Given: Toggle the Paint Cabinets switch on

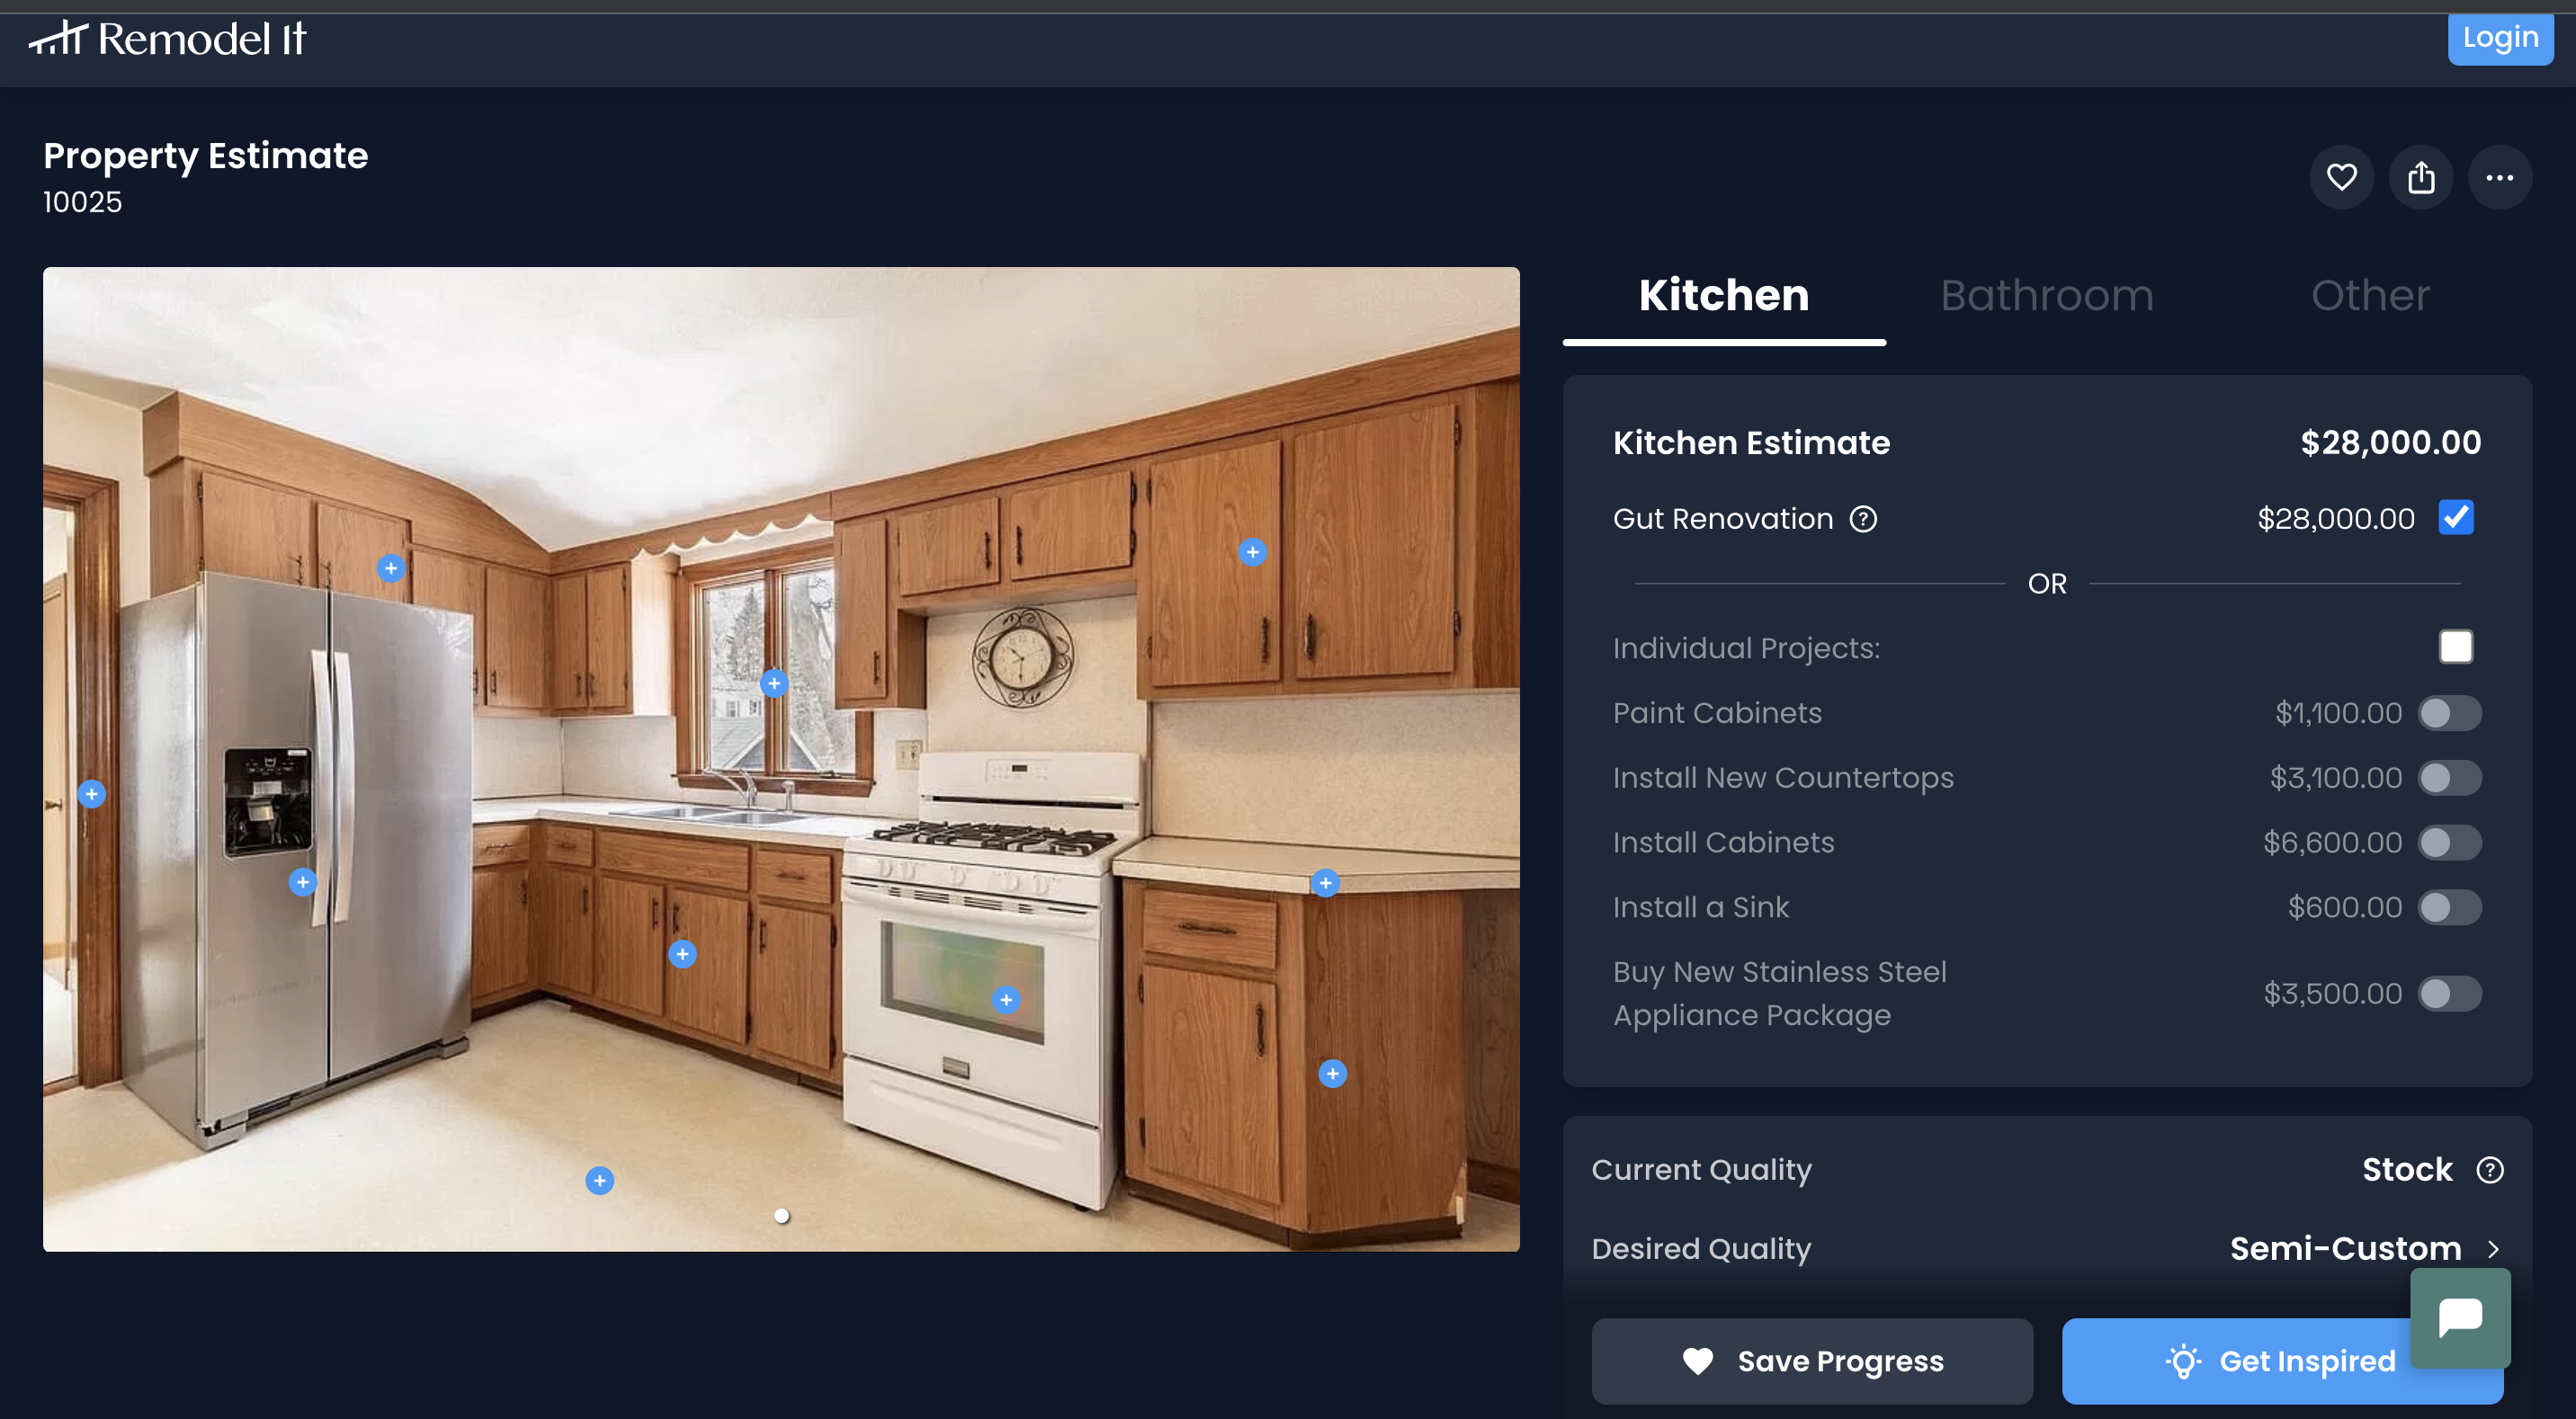Looking at the screenshot, I should [2450, 713].
